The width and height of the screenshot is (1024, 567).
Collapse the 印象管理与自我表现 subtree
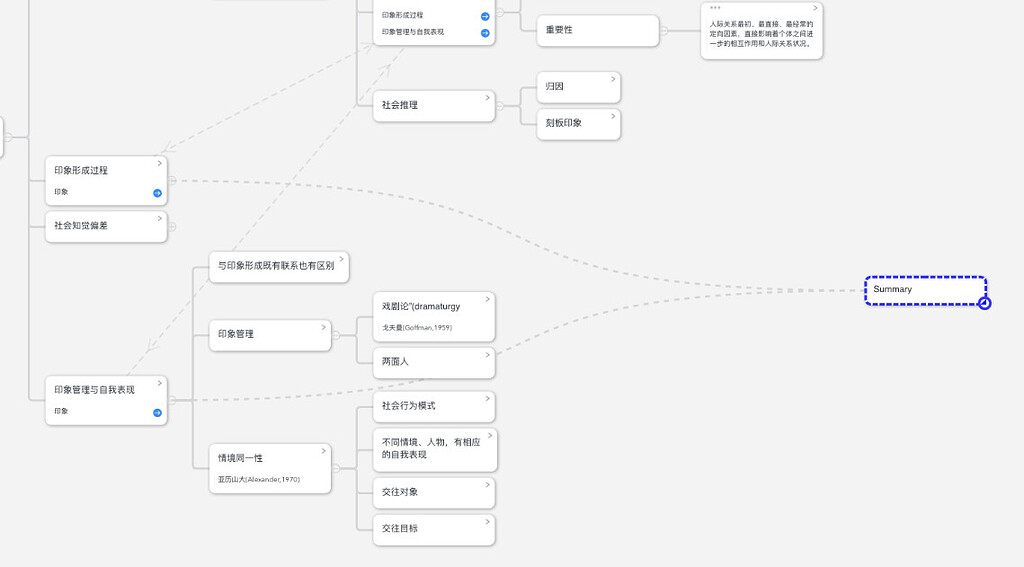click(x=172, y=400)
